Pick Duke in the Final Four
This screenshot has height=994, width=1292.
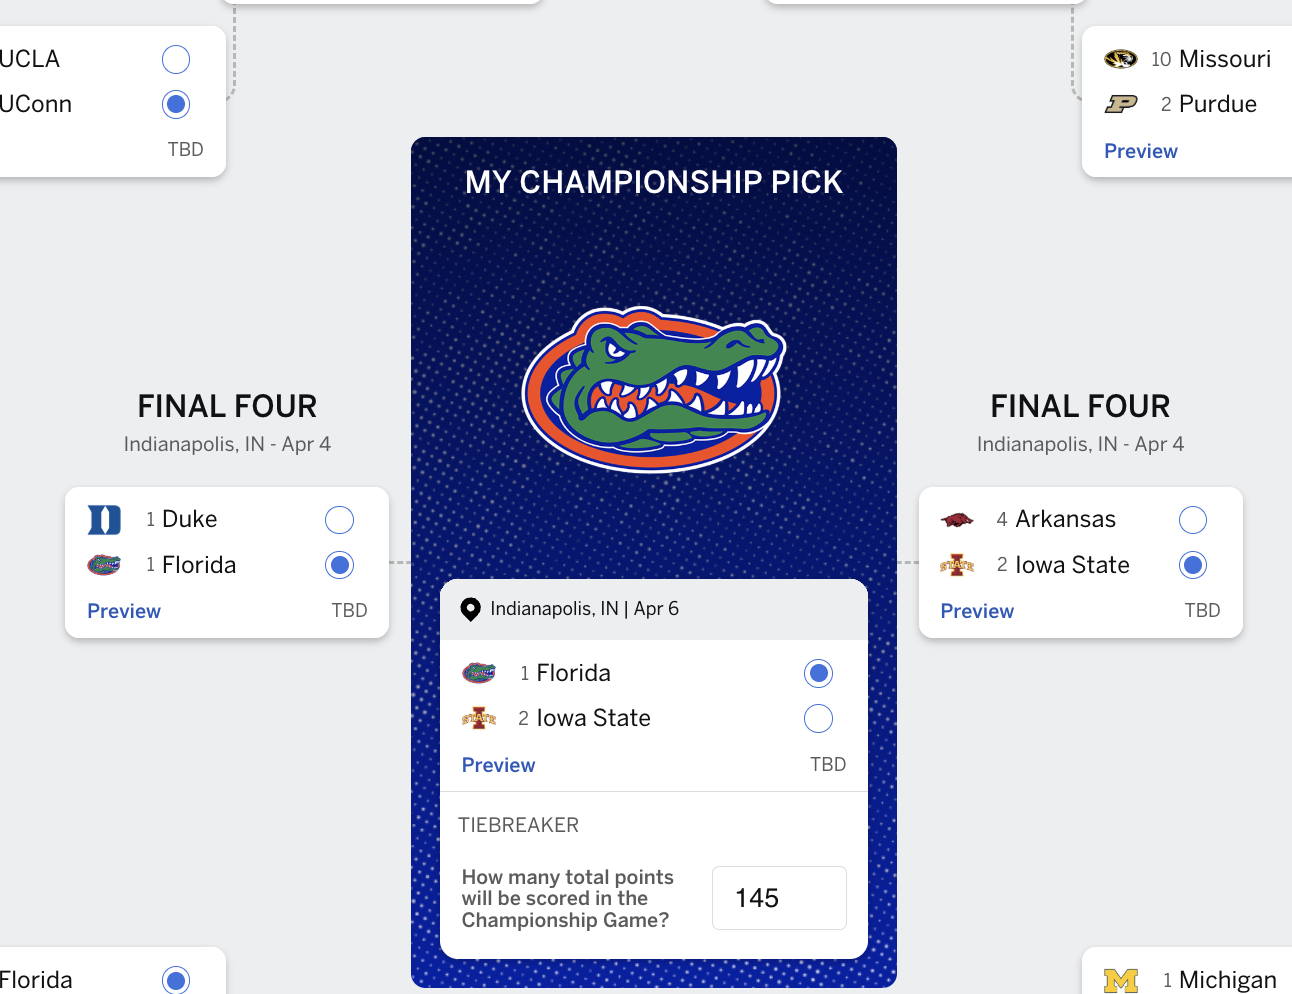coord(340,520)
